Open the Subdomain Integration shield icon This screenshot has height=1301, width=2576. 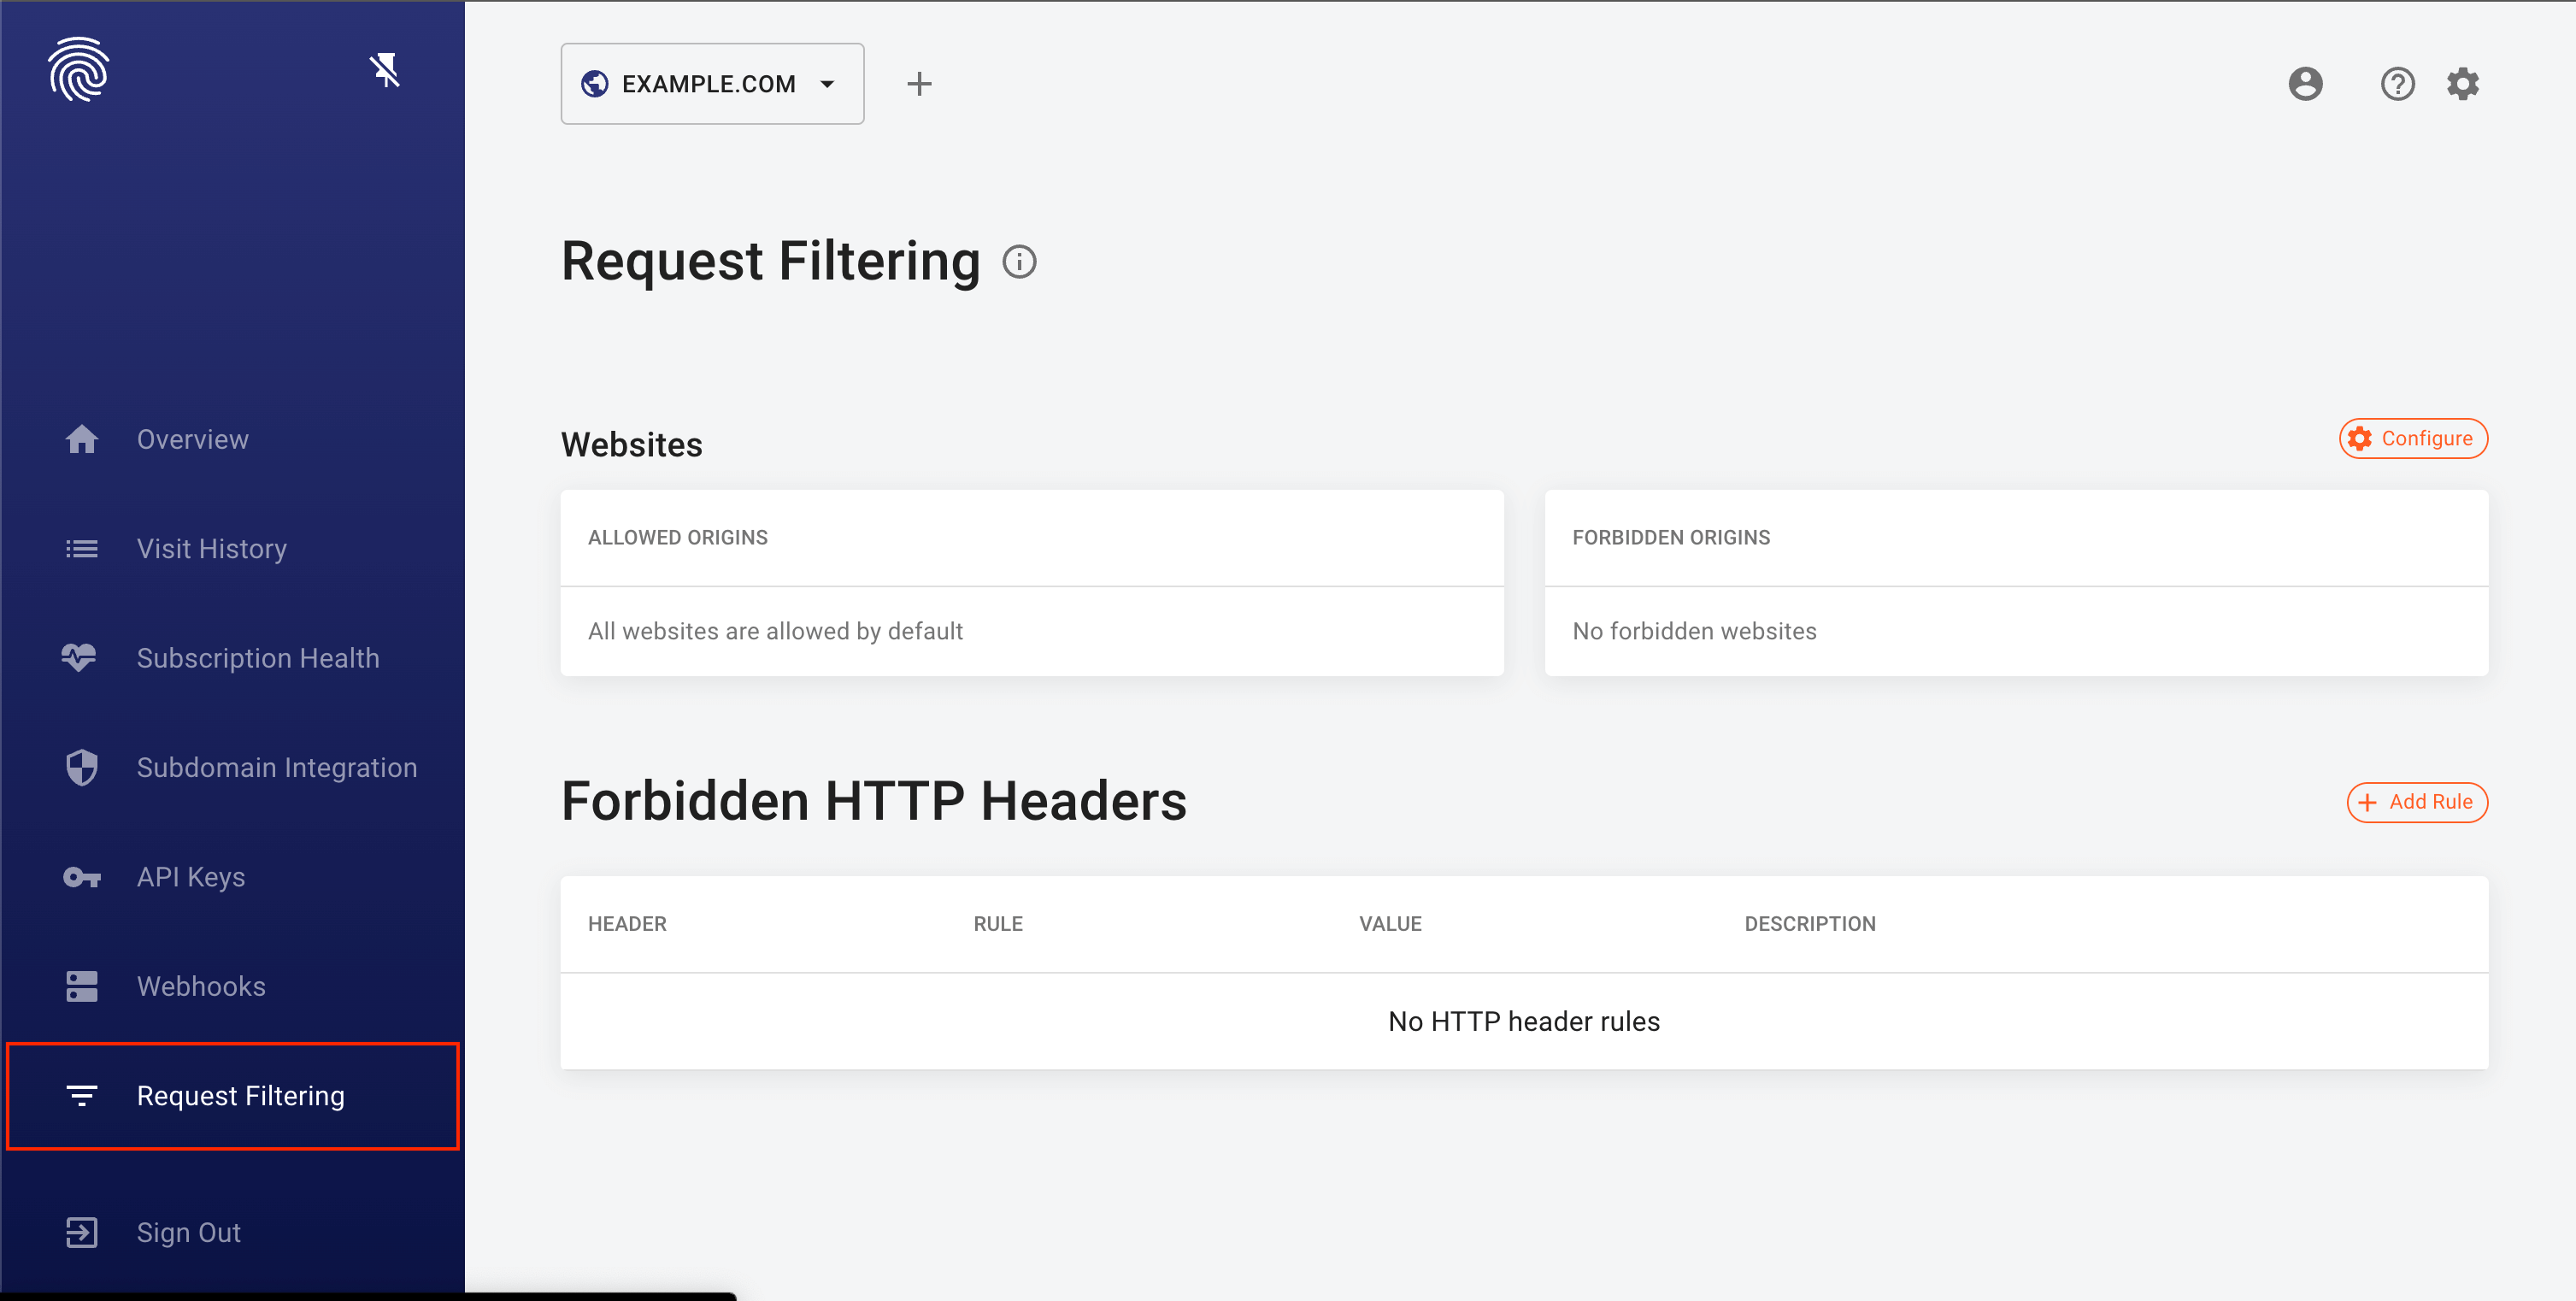tap(81, 767)
